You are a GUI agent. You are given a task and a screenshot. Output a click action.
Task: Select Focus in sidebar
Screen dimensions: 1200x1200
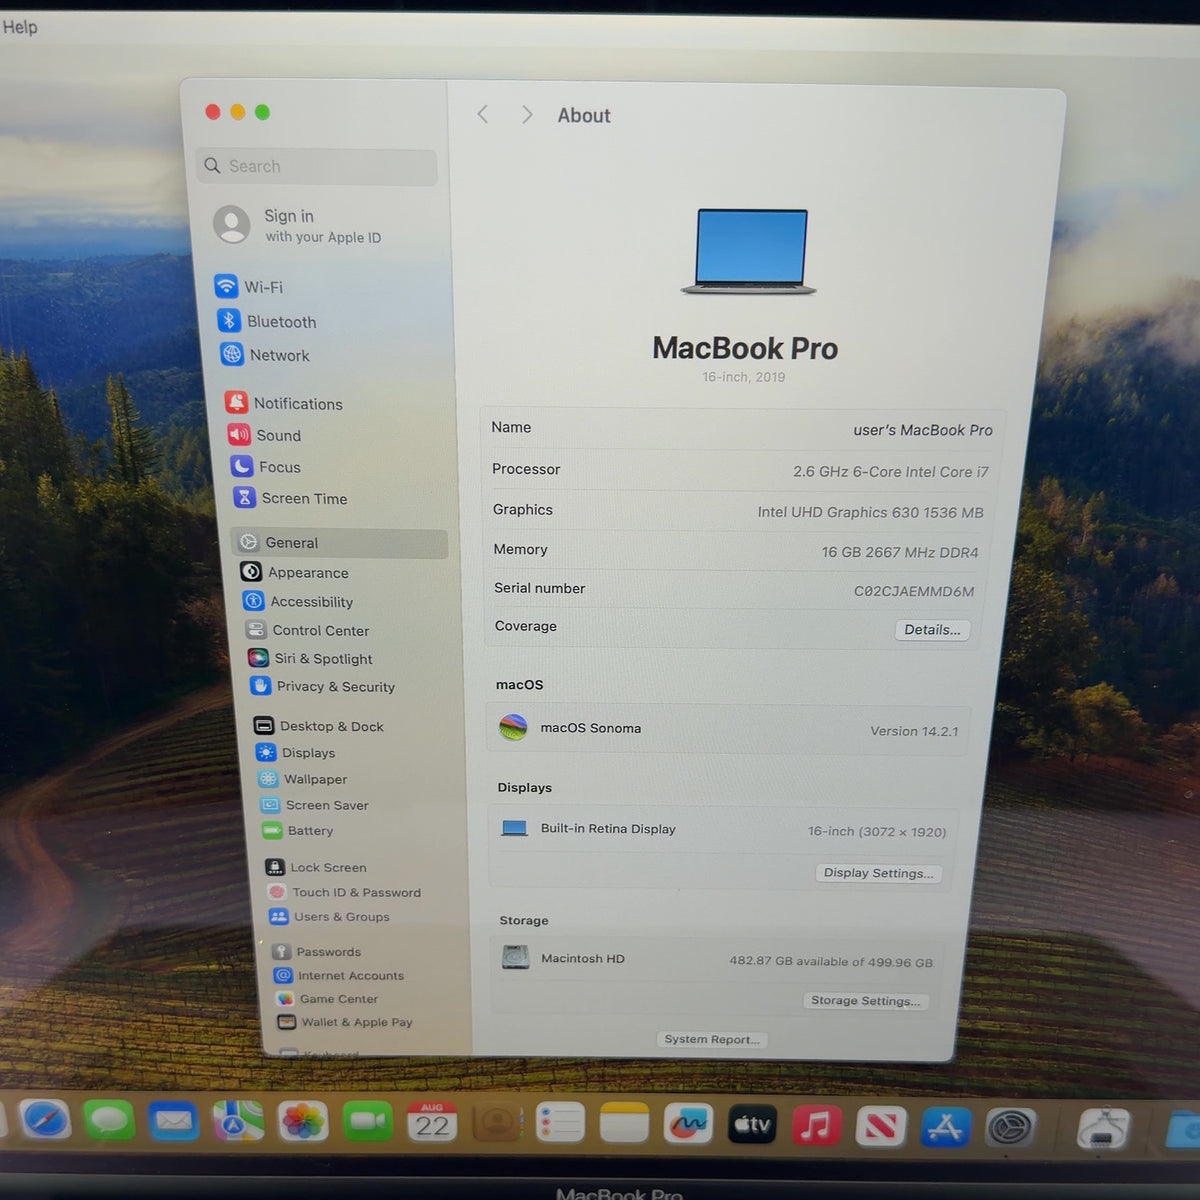pyautogui.click(x=266, y=467)
